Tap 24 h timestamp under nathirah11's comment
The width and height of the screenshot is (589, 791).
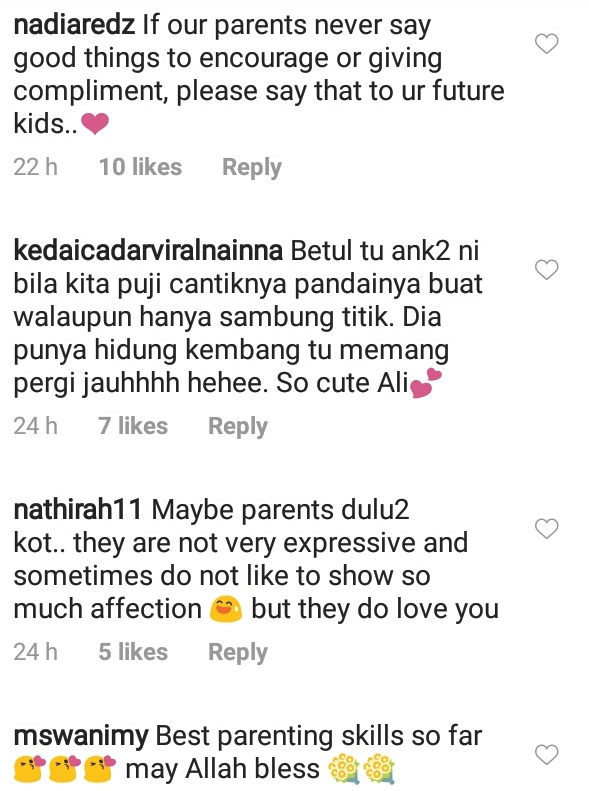tap(36, 652)
